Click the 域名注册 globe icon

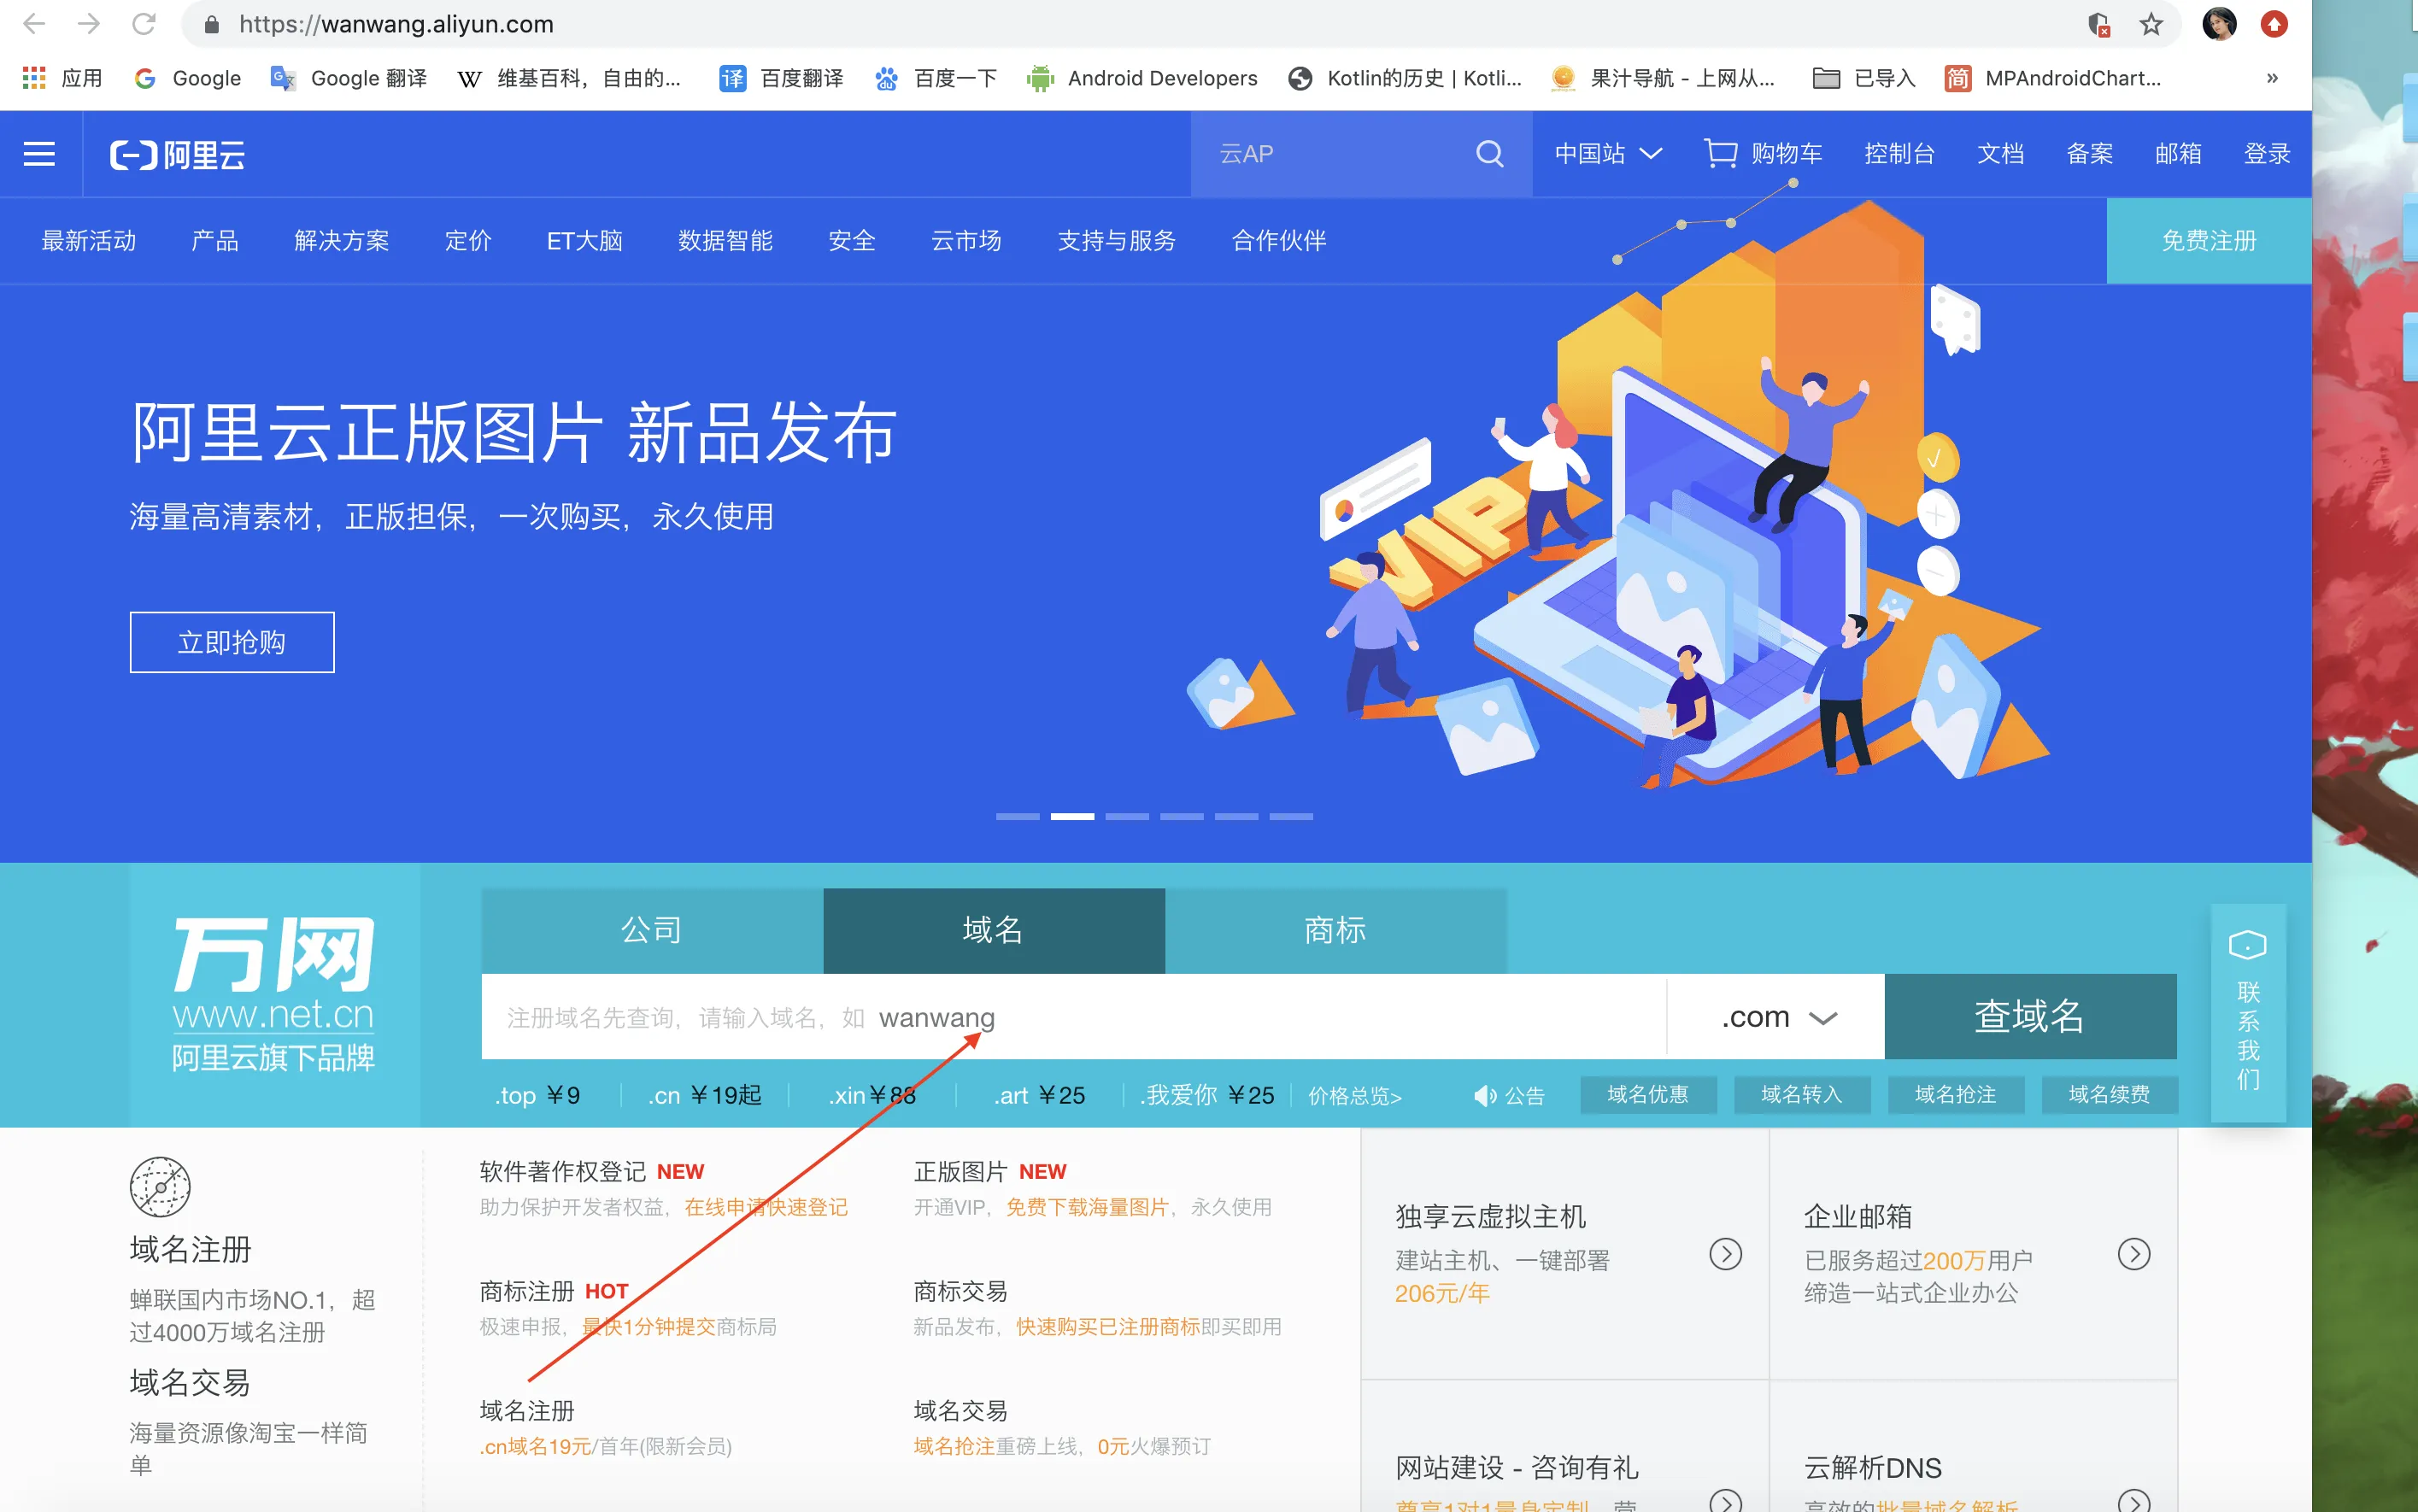(x=160, y=1187)
